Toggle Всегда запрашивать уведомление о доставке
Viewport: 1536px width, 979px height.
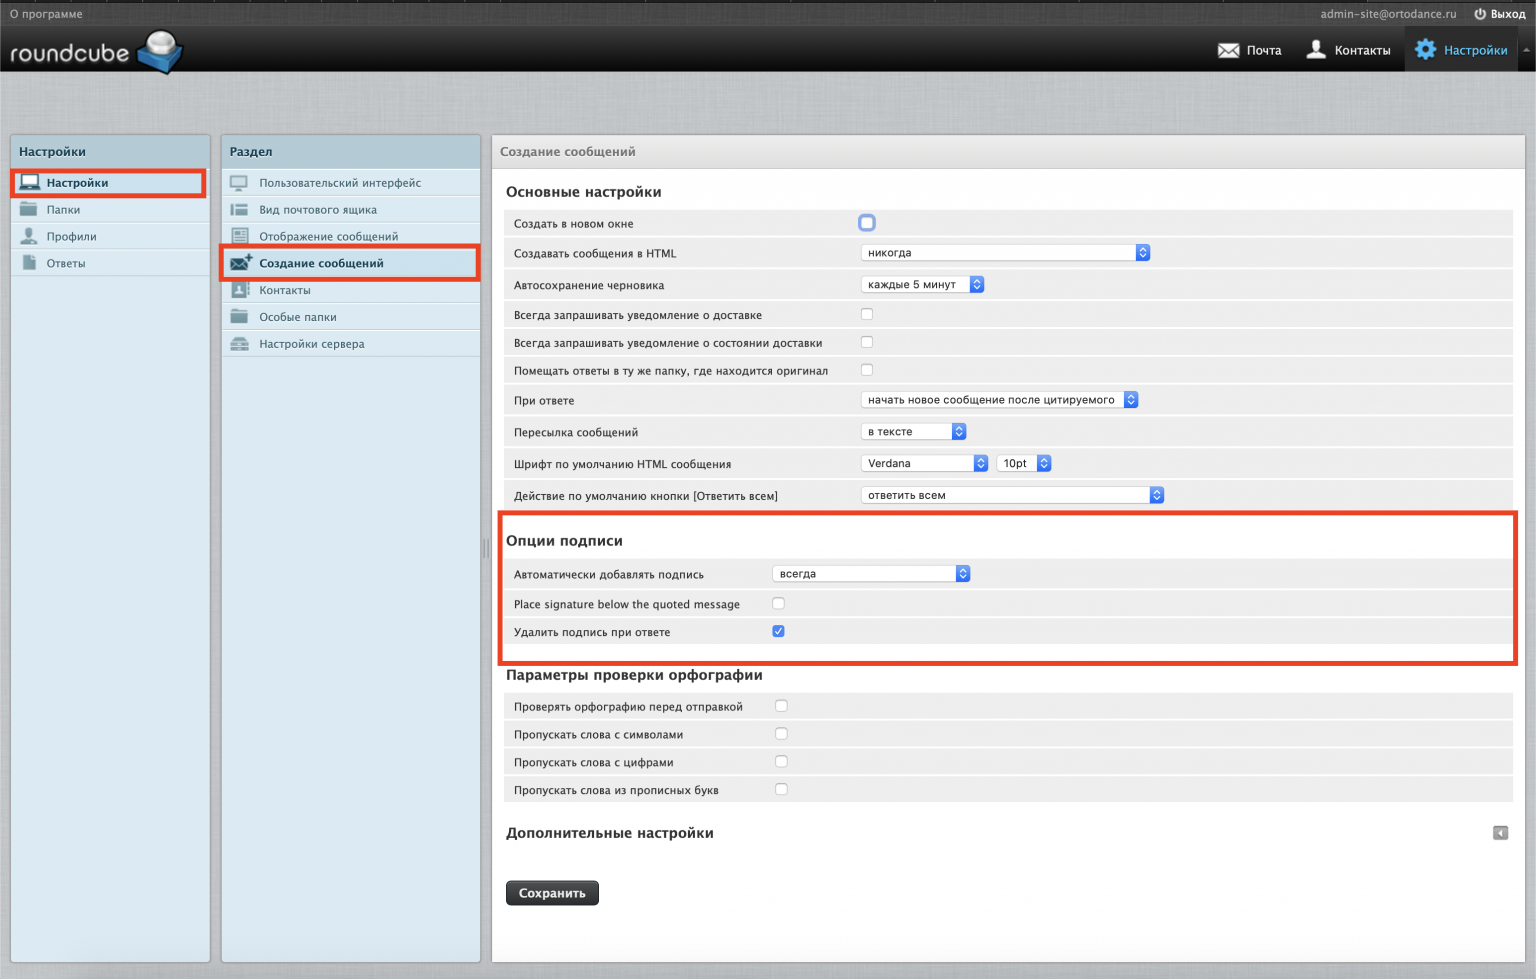(867, 314)
